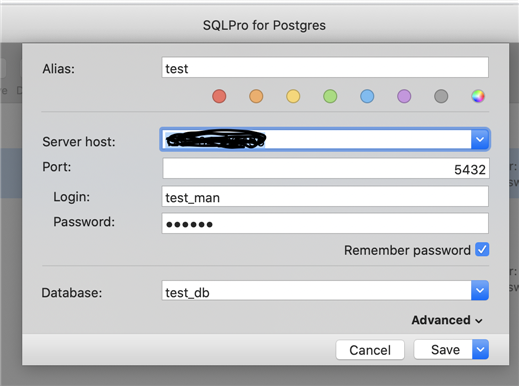
Task: Select the blue color dot
Action: click(367, 96)
